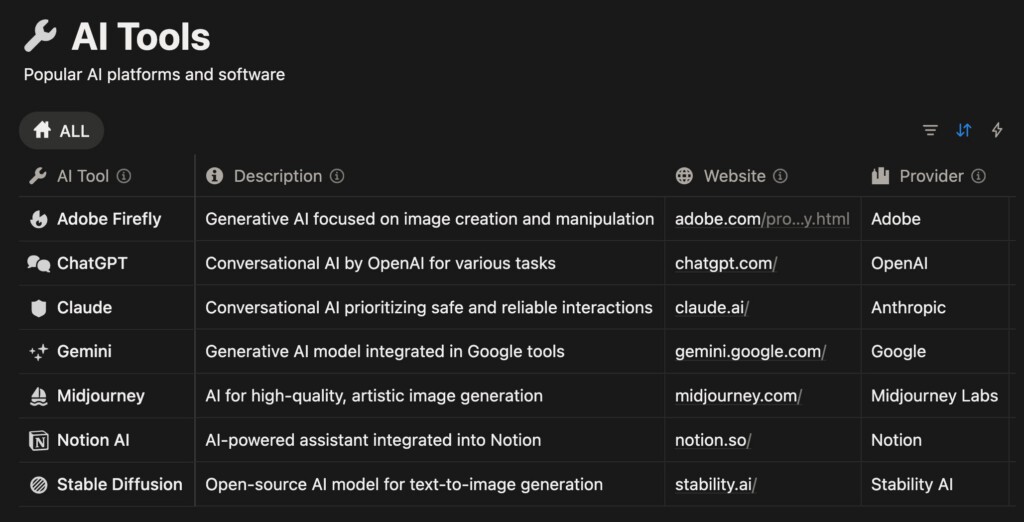Viewport: 1024px width, 522px height.
Task: Open the Notion AI row name
Action: tap(93, 440)
